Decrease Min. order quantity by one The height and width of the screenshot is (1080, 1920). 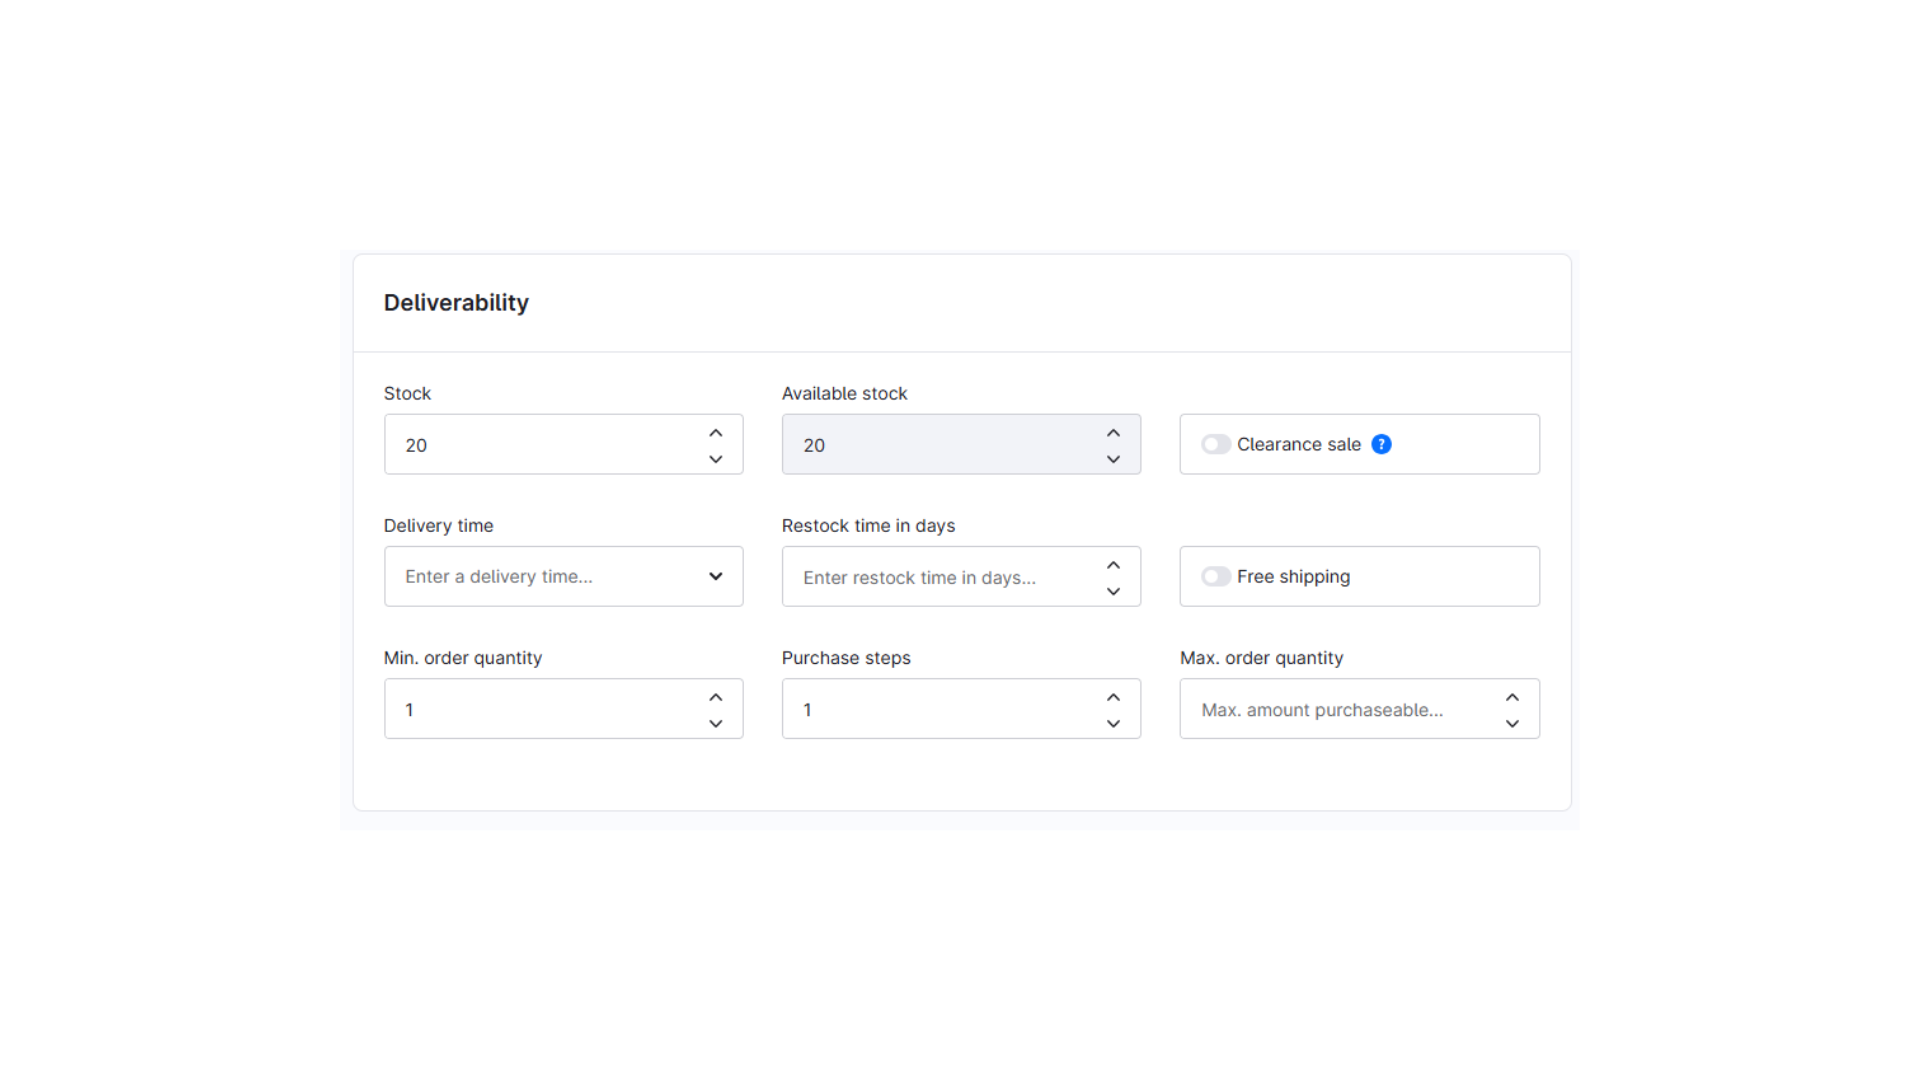pos(715,723)
